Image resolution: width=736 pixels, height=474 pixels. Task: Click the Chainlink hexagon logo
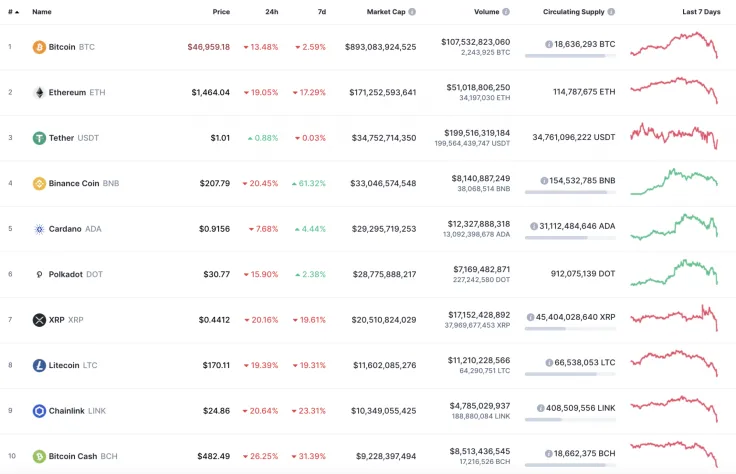pos(39,411)
